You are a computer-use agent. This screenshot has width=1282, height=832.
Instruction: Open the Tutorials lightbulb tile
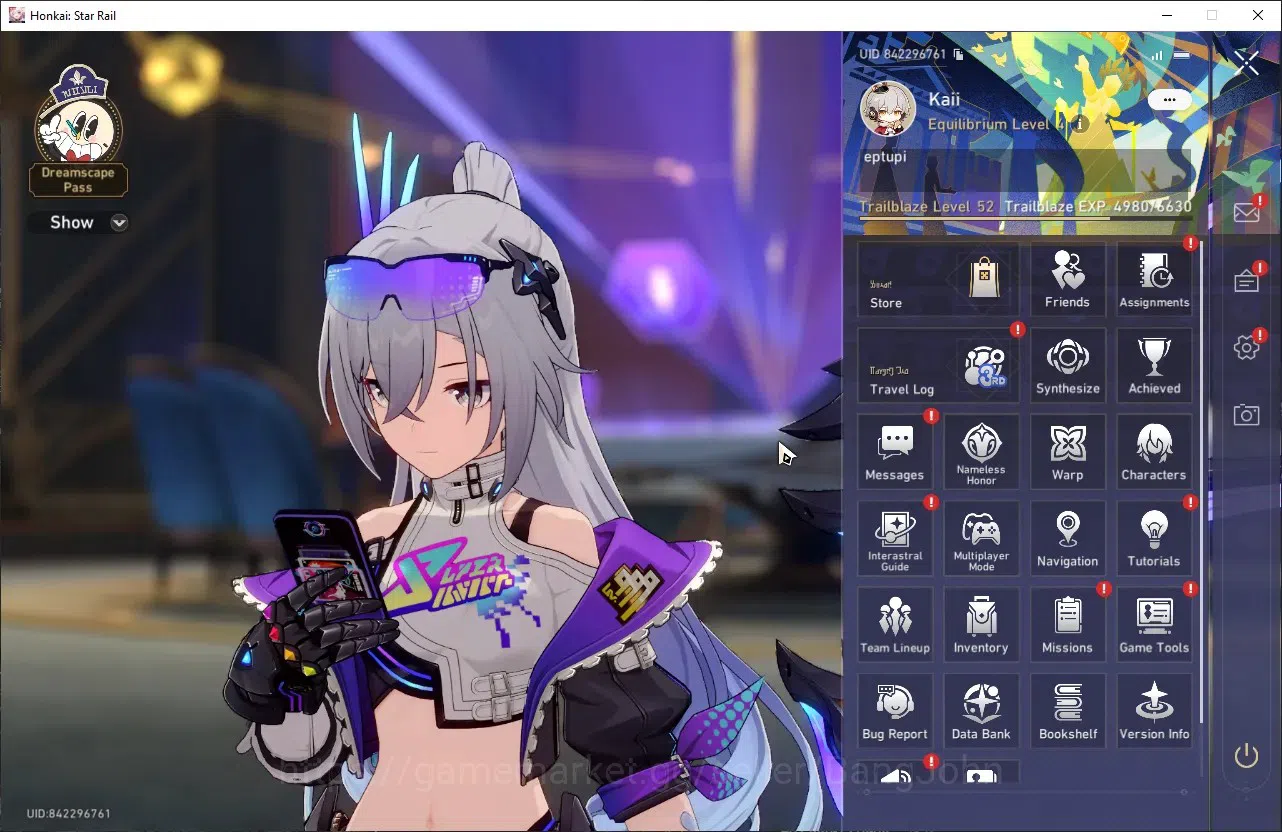coord(1154,538)
